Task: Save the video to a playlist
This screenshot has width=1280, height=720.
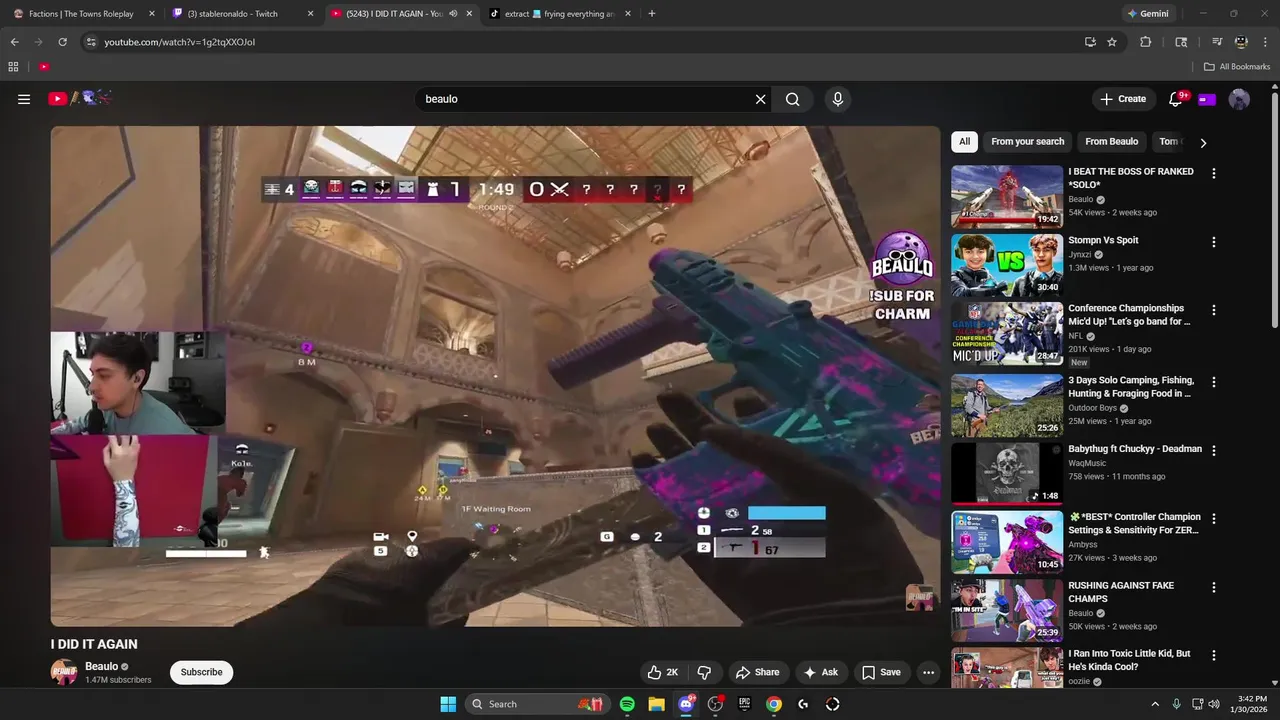Action: 881,672
